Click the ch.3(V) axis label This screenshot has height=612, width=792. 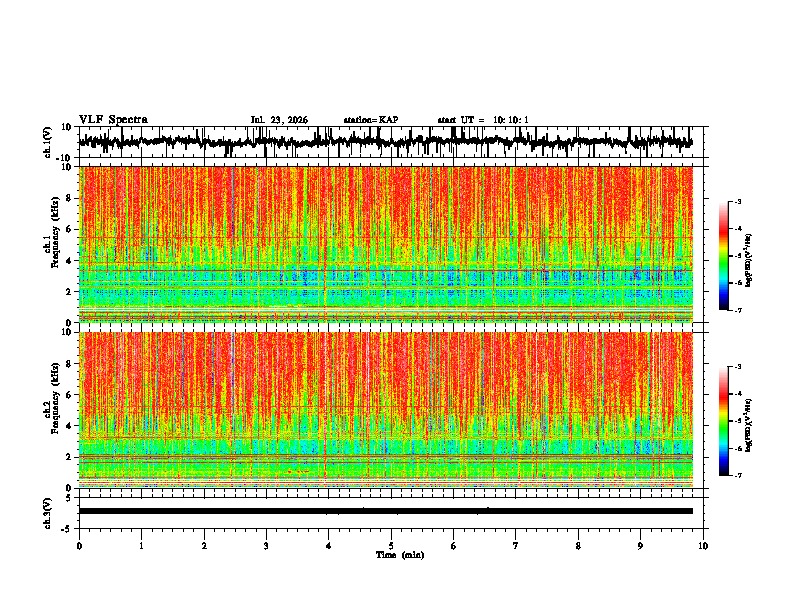point(48,513)
